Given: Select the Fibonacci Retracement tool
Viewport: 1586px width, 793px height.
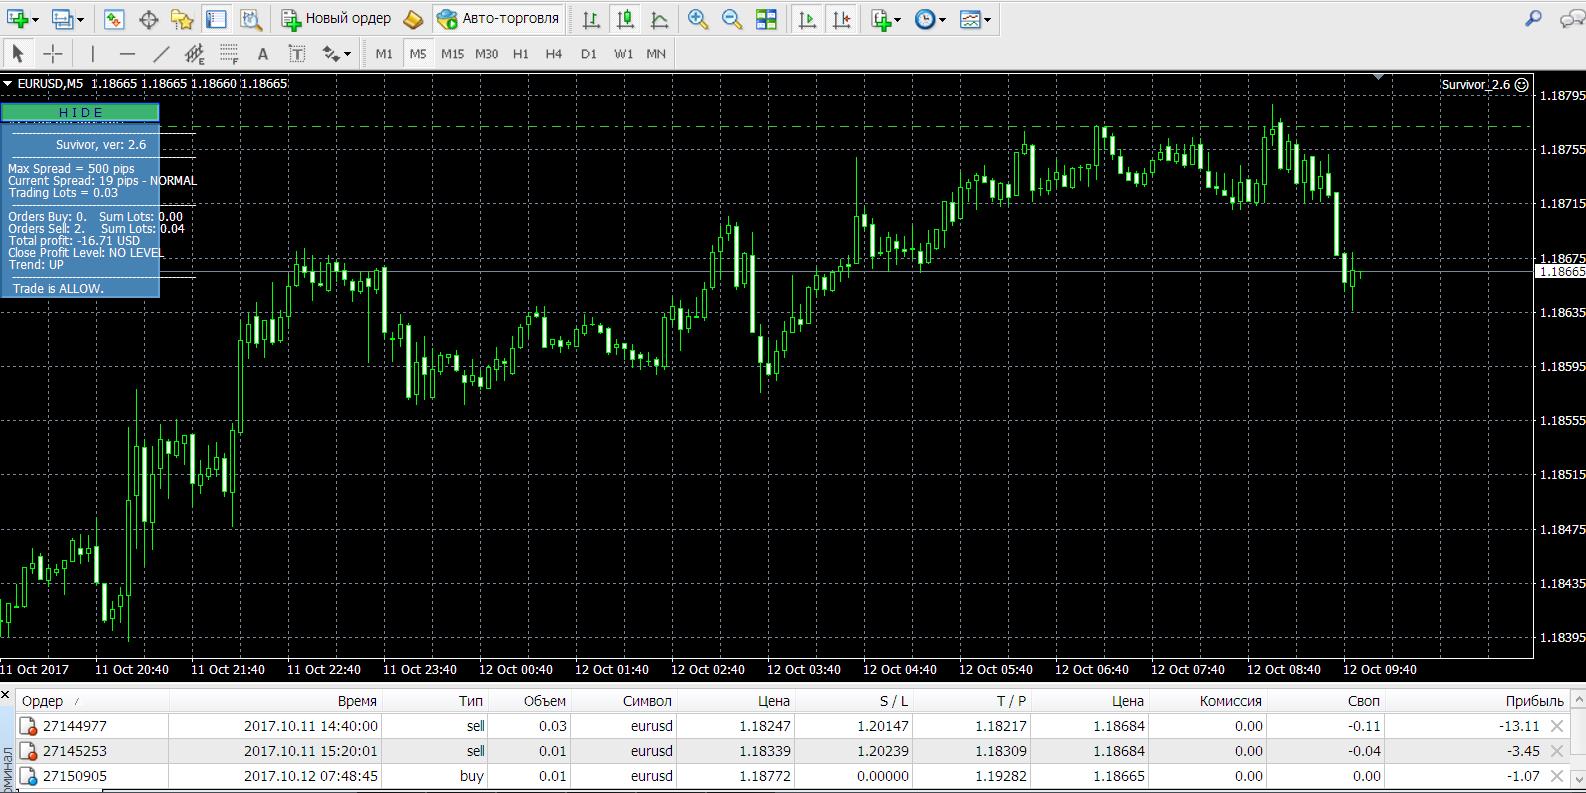Looking at the screenshot, I should [229, 53].
